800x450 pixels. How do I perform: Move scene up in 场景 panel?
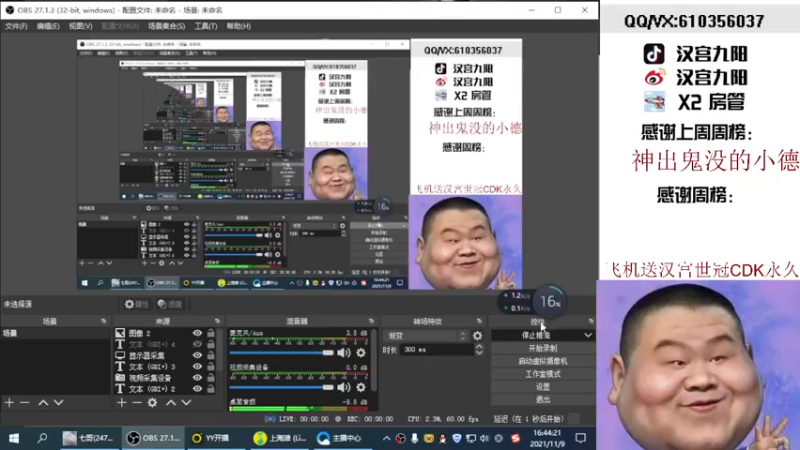43,403
